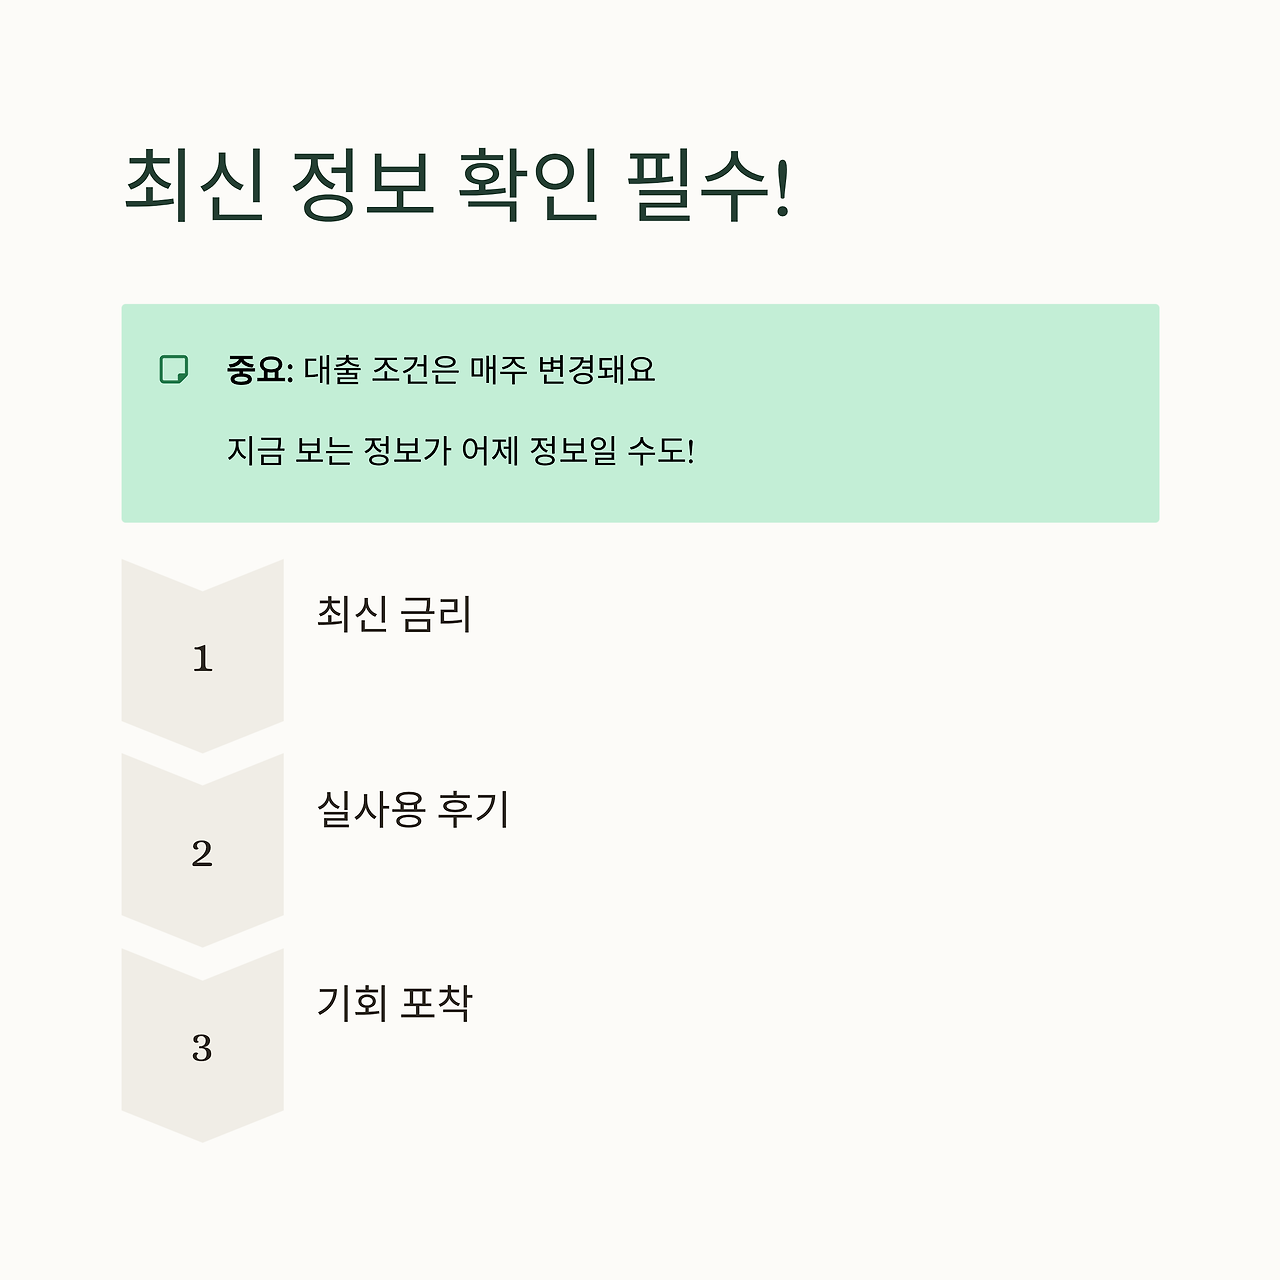
Task: Click the word '변경돼요' in the callout
Action: [x=597, y=370]
